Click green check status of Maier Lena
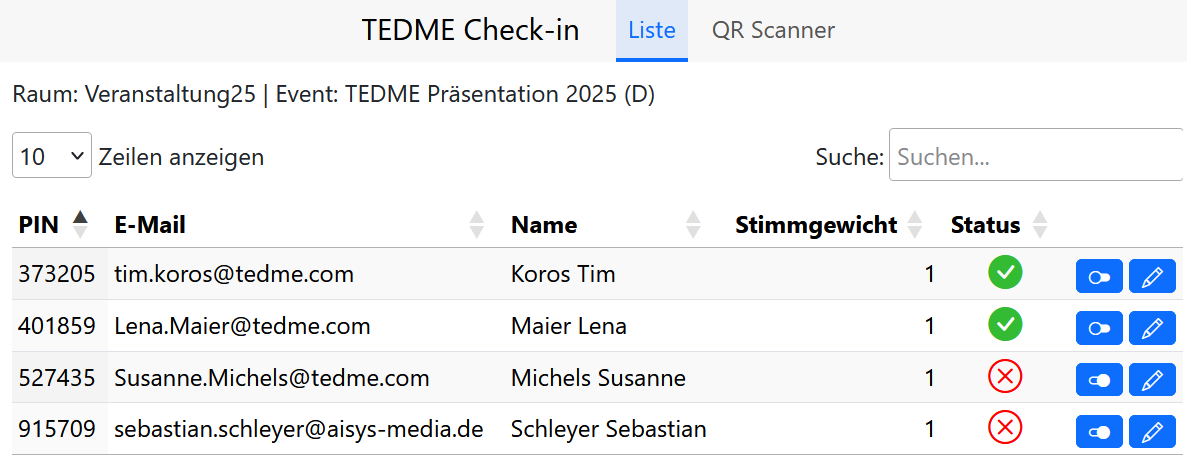Viewport: 1187px width, 455px height. [1005, 324]
